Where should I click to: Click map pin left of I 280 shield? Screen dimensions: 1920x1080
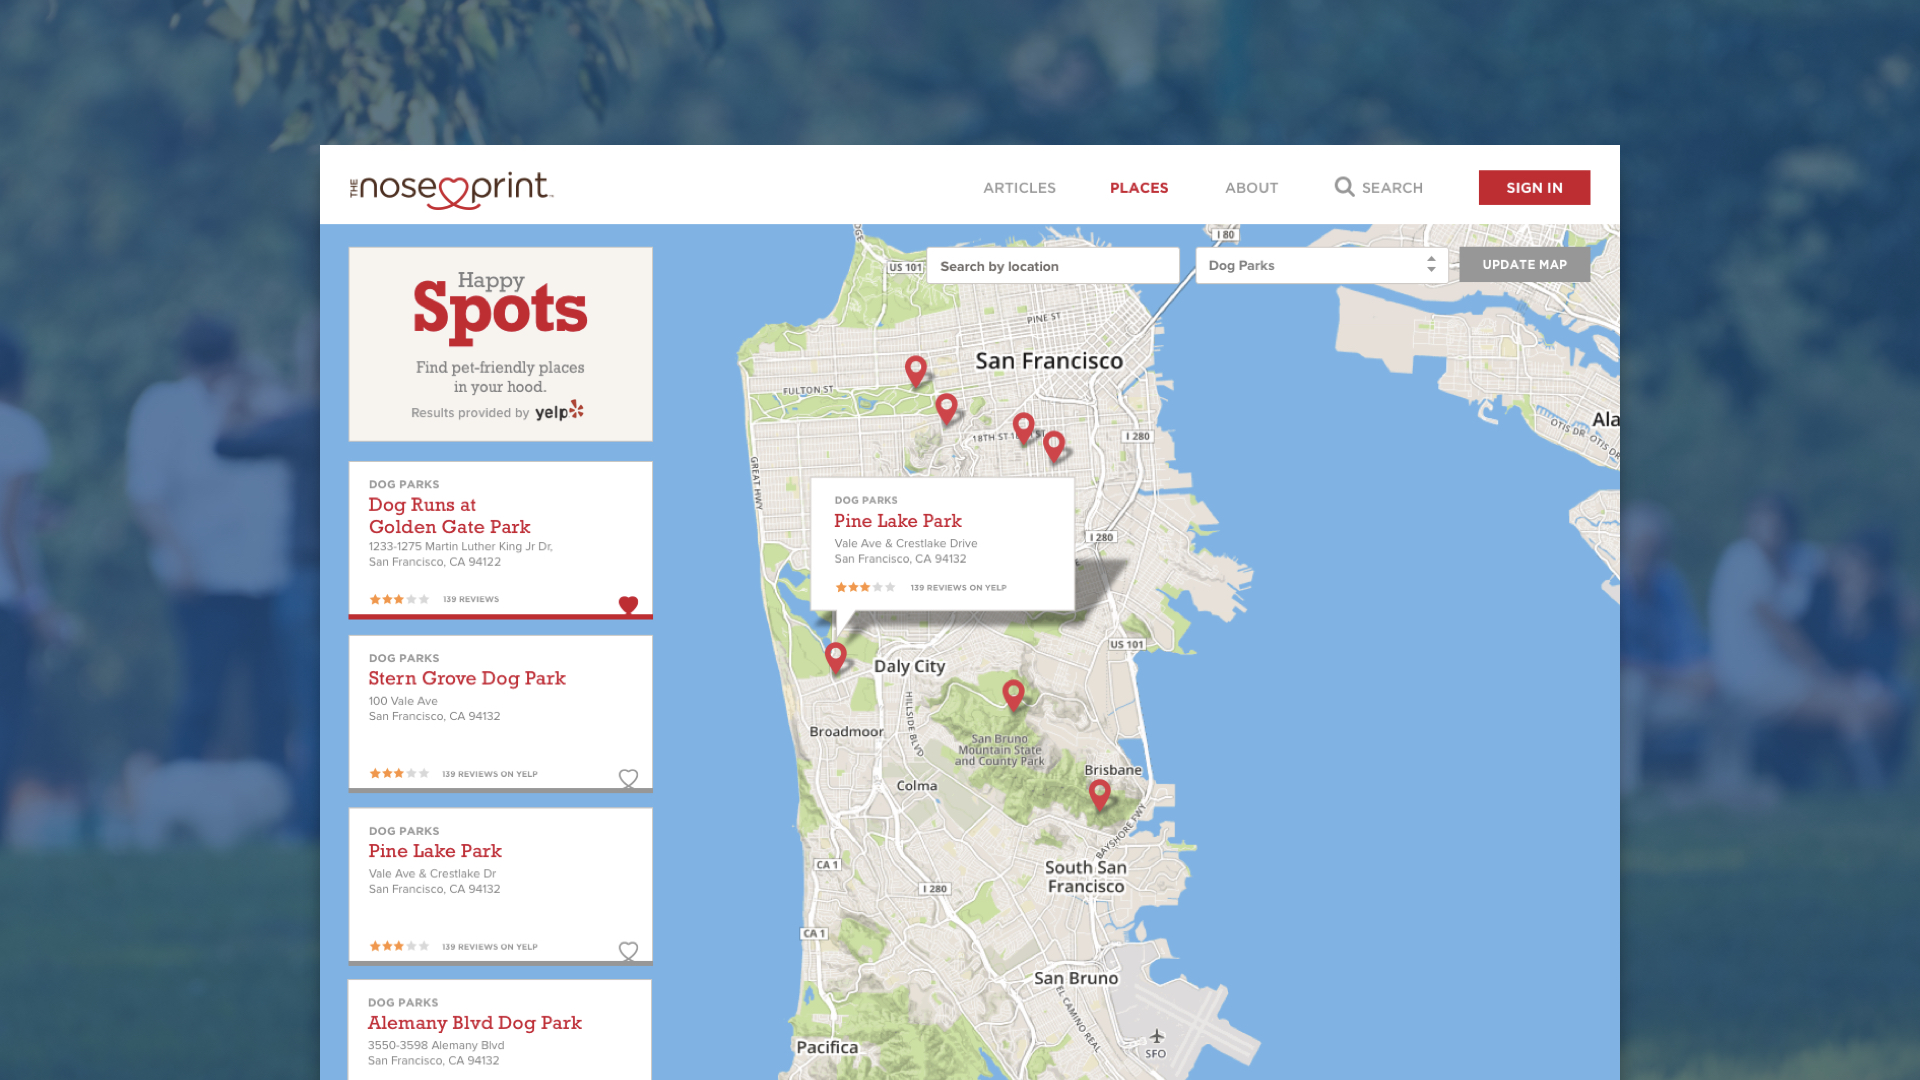tap(1054, 447)
